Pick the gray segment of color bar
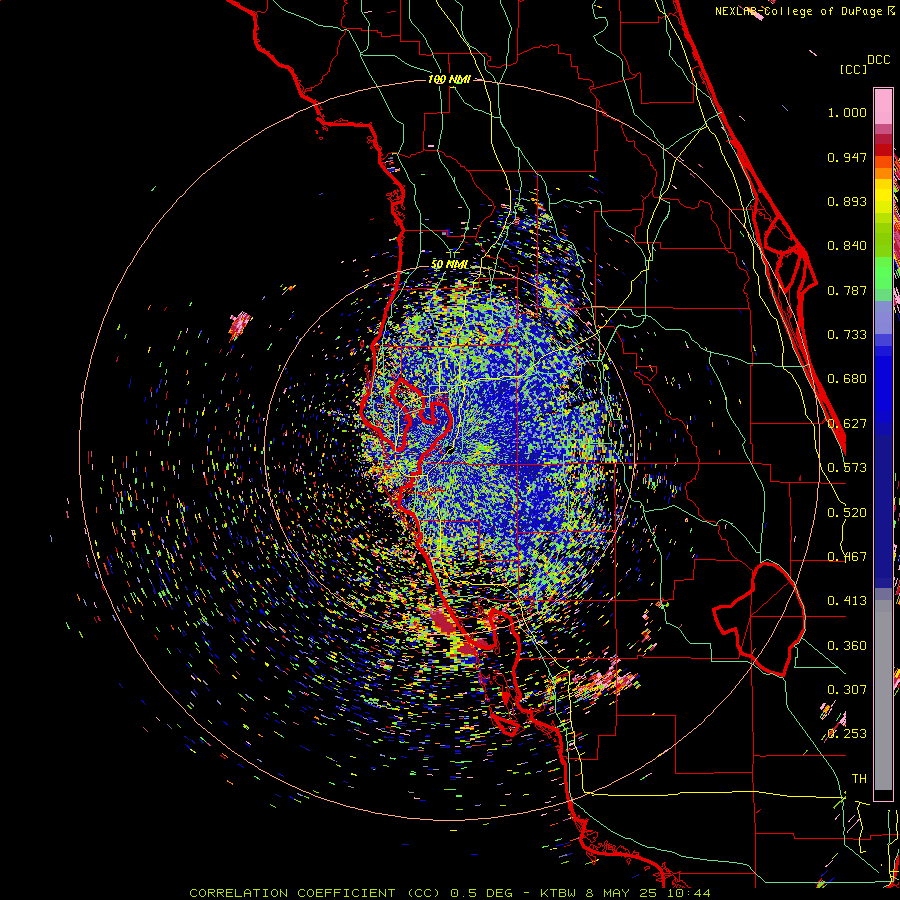900x900 pixels. click(883, 695)
